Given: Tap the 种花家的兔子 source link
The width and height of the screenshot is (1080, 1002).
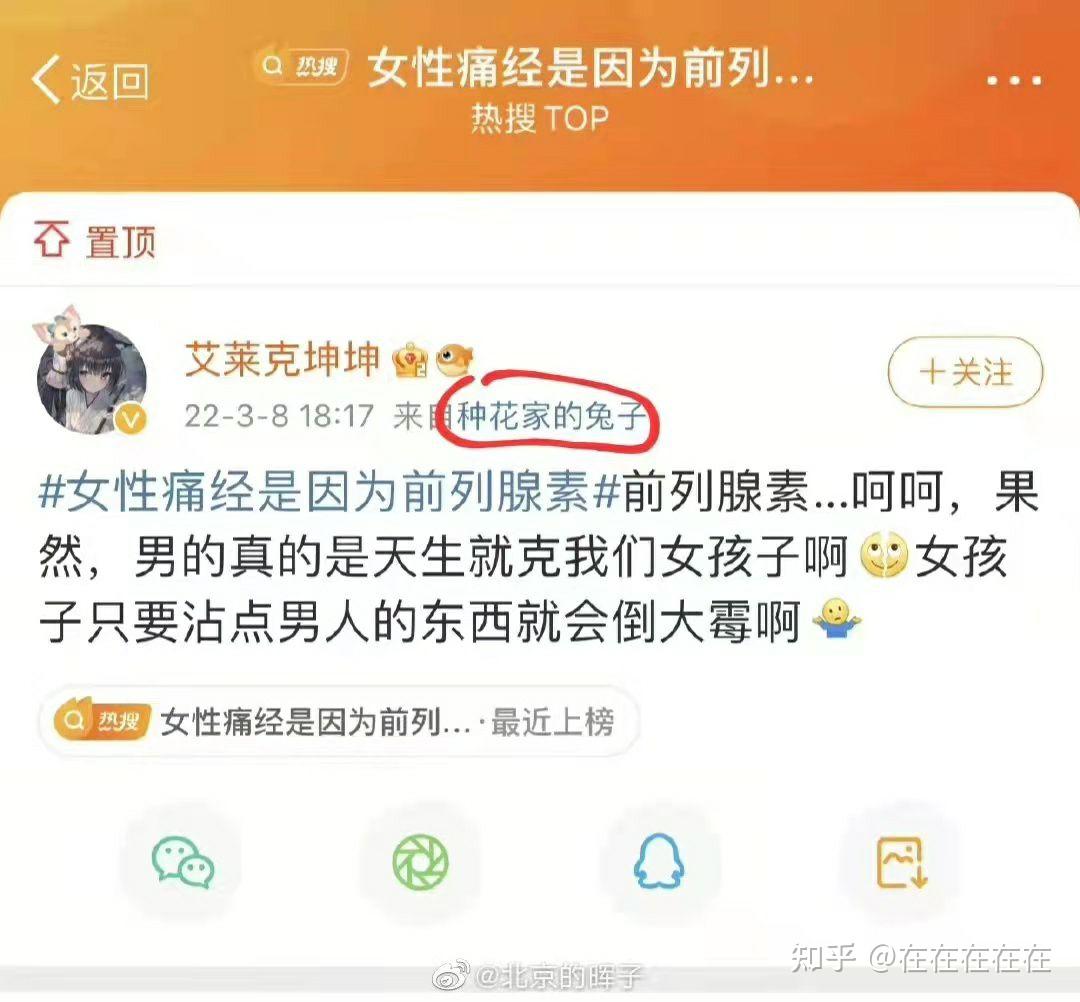Looking at the screenshot, I should coord(552,416).
